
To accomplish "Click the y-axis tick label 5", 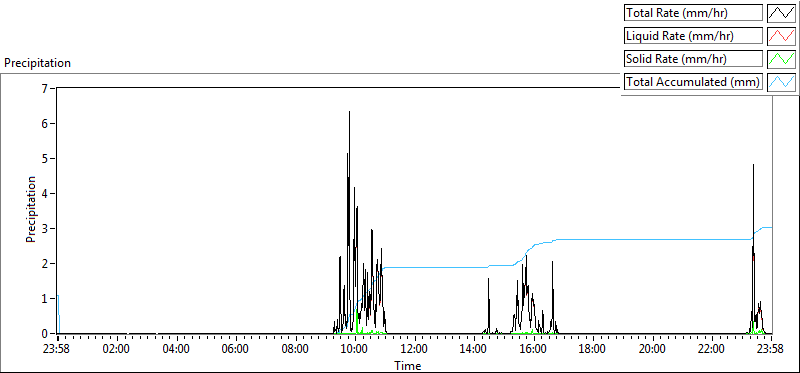I will click(x=44, y=158).
